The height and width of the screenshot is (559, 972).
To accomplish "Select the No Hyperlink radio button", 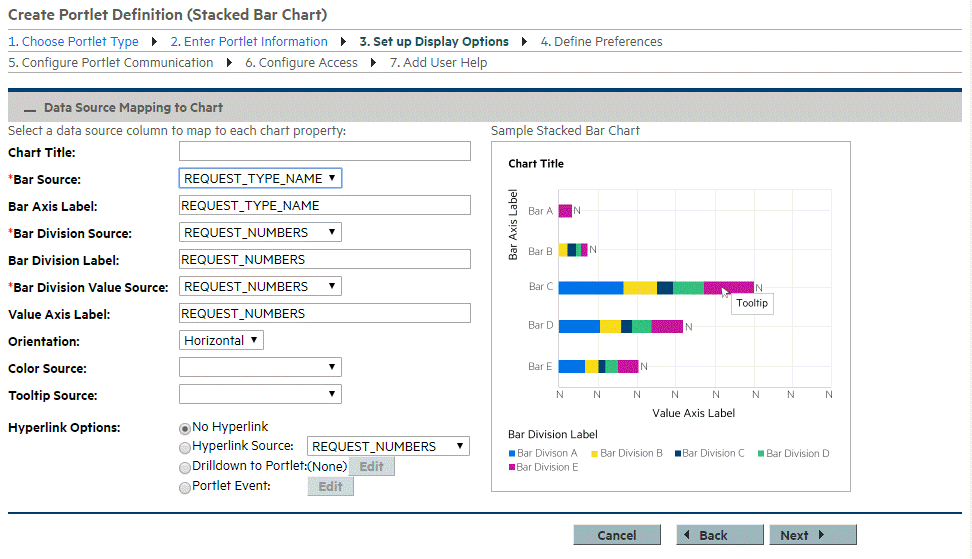I will 185,428.
